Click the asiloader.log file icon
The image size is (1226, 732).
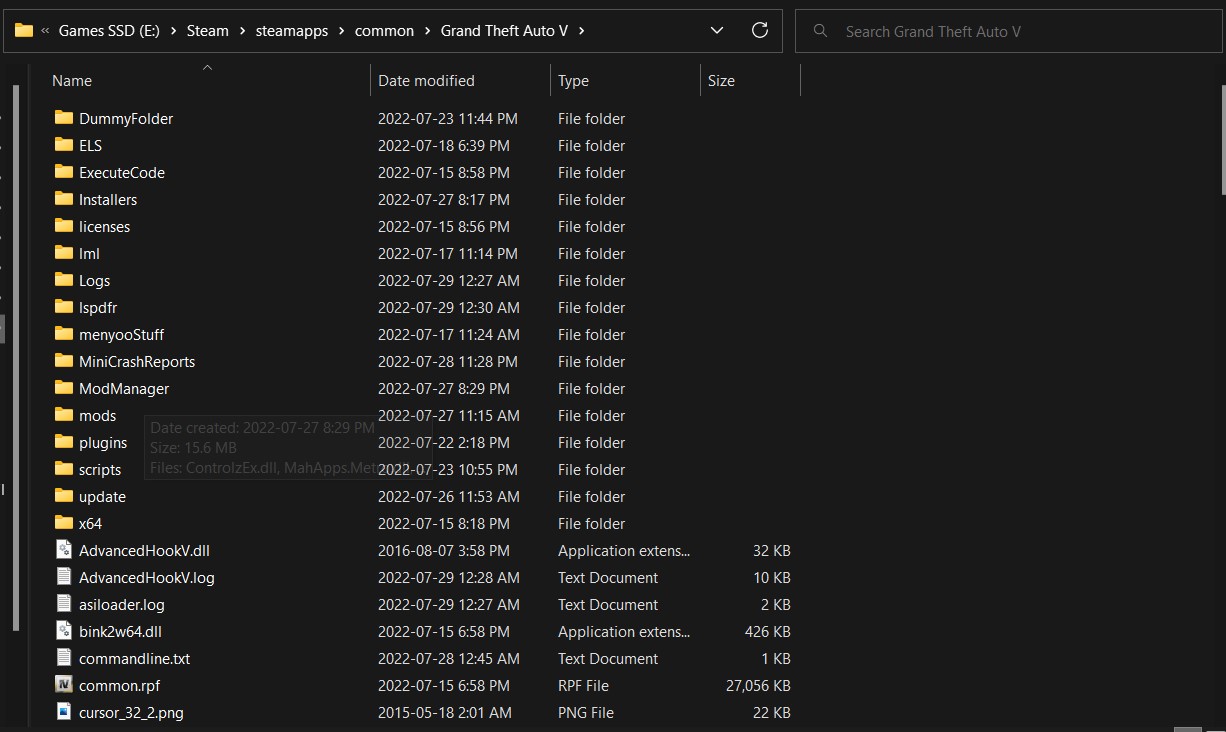(x=64, y=604)
